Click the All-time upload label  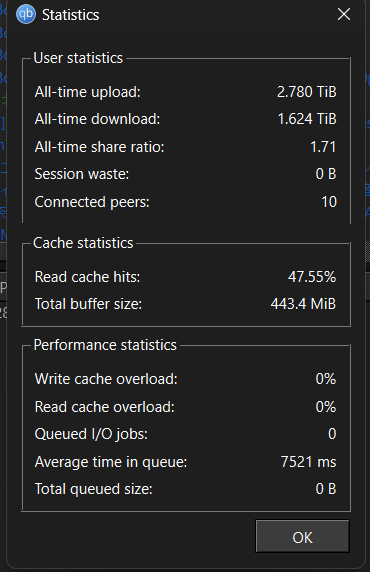click(88, 92)
